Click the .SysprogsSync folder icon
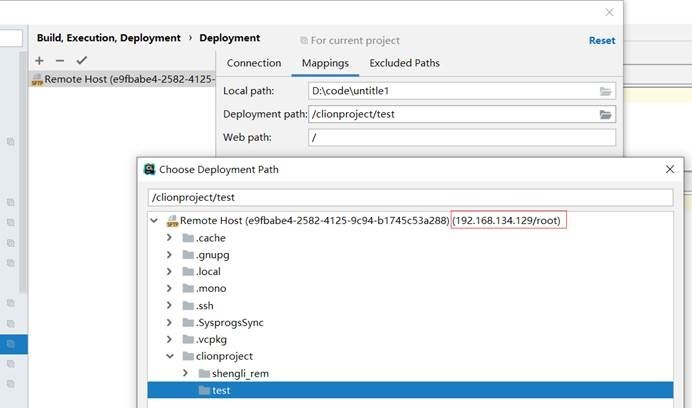Screen dimensions: 692x408 click(188, 322)
